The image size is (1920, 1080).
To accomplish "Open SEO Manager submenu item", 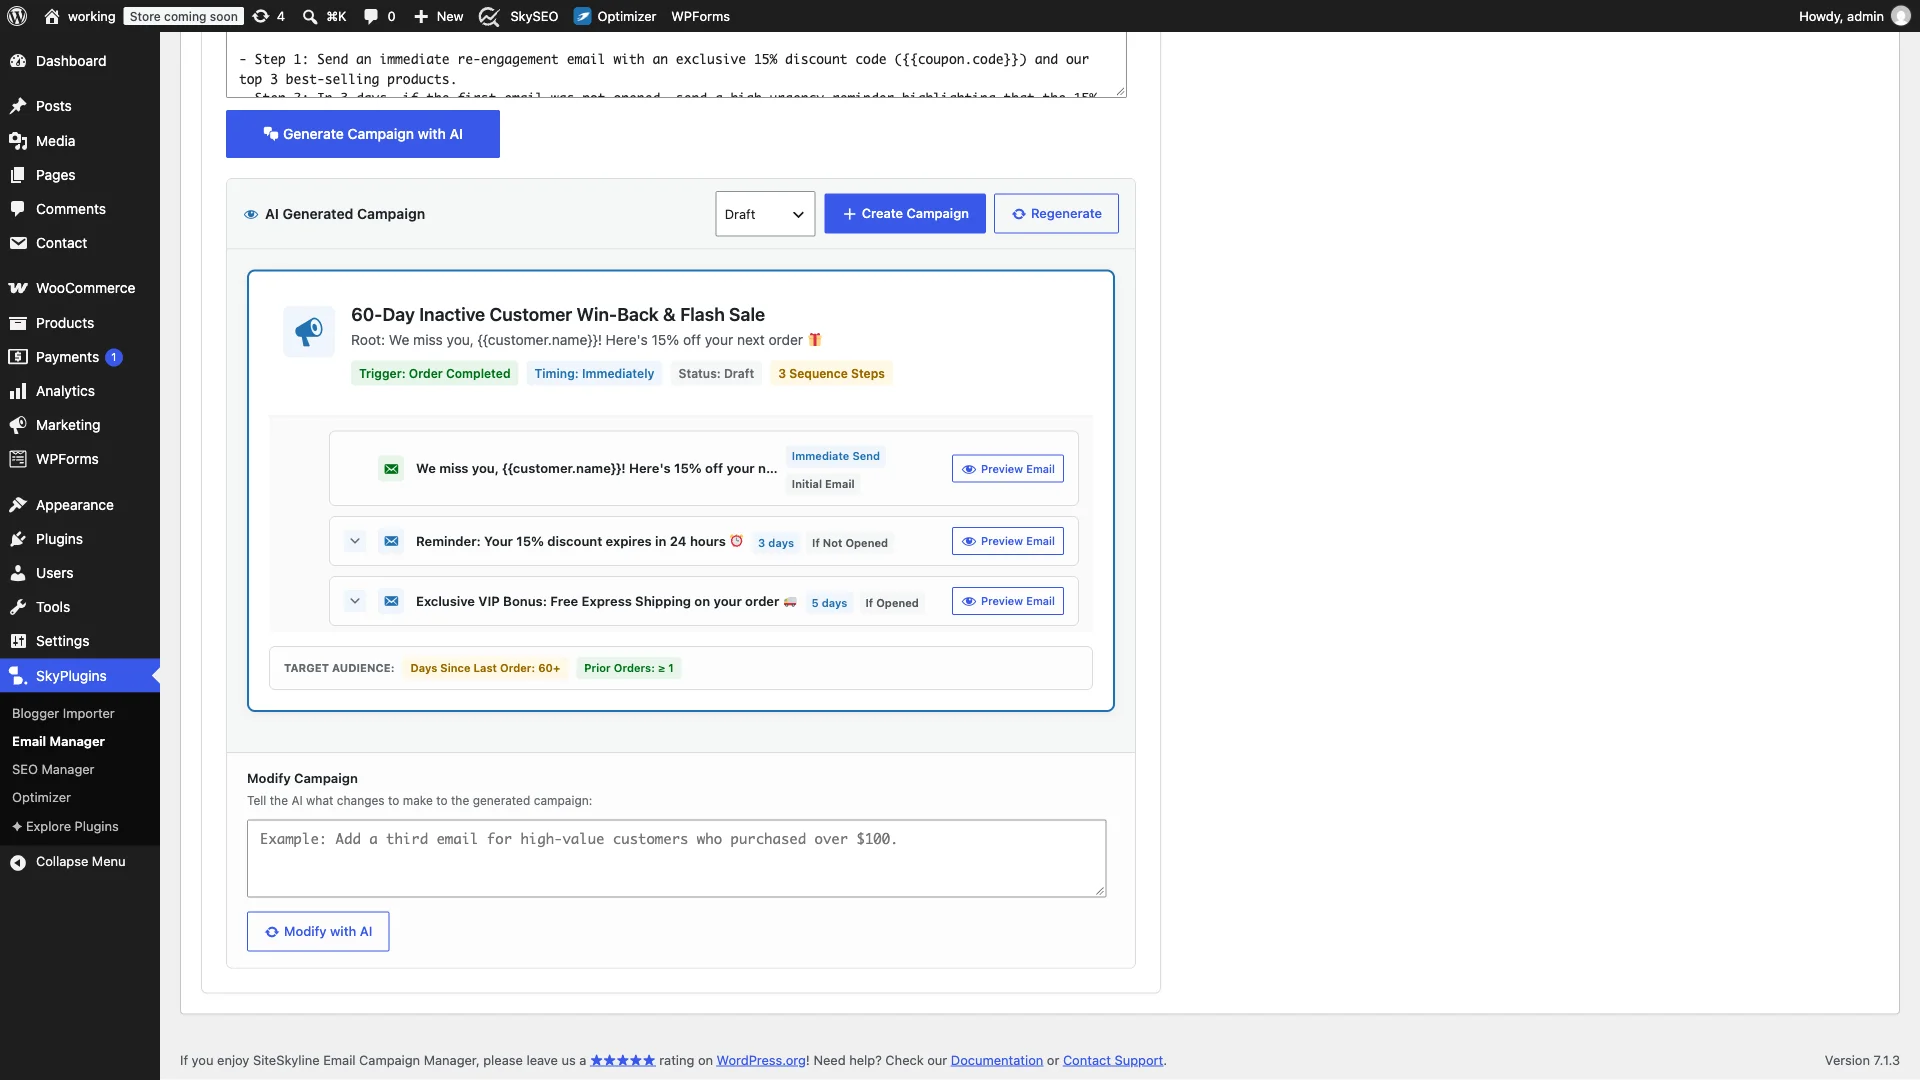I will 53,769.
